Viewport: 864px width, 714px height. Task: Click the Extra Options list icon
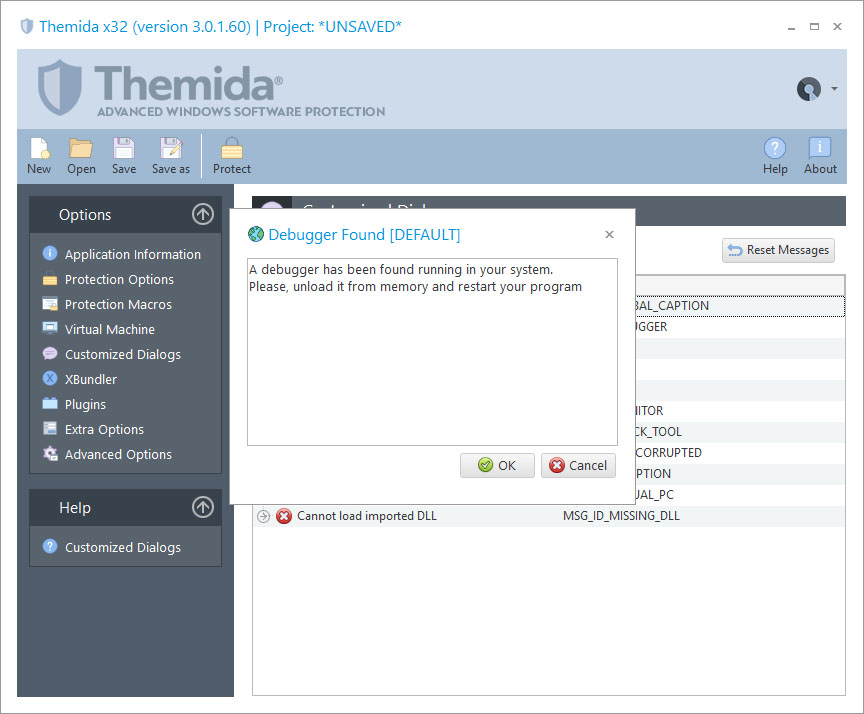[x=50, y=428]
